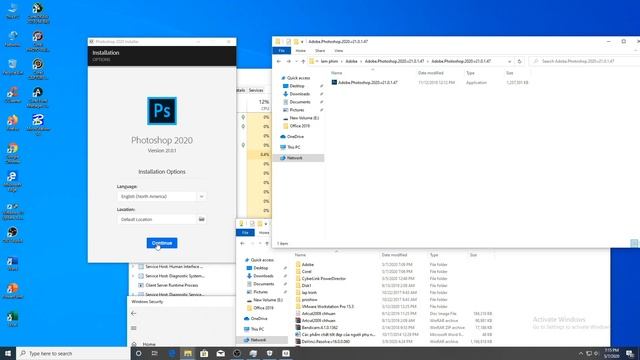Open File tab in Adobe.Photoshop explorer window

[282, 51]
